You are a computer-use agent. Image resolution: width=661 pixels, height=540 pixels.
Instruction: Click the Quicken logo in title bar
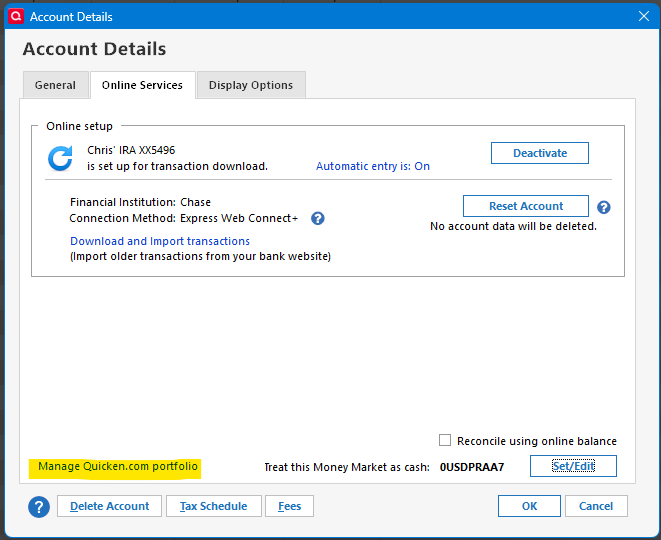point(16,16)
